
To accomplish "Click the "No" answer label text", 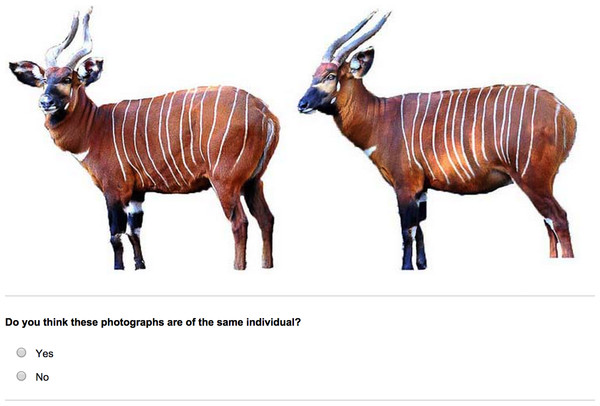I will pos(42,377).
